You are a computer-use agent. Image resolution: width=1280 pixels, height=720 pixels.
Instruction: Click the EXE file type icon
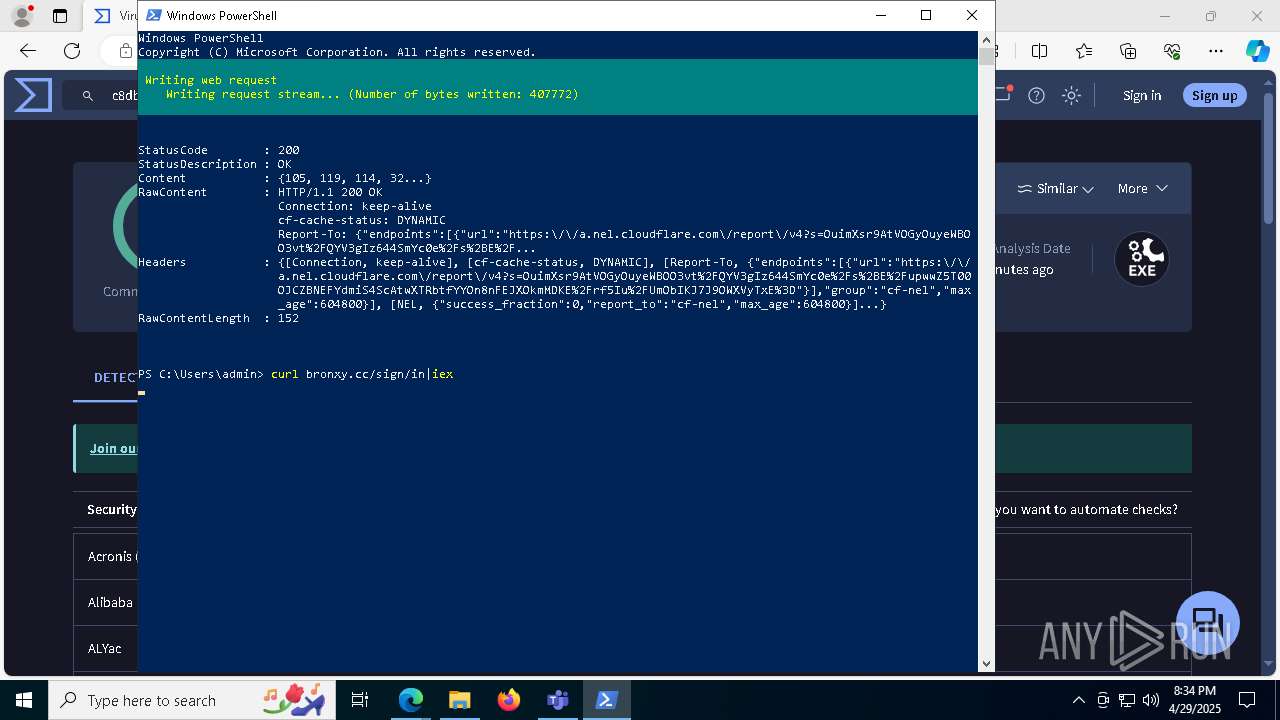tap(1142, 259)
